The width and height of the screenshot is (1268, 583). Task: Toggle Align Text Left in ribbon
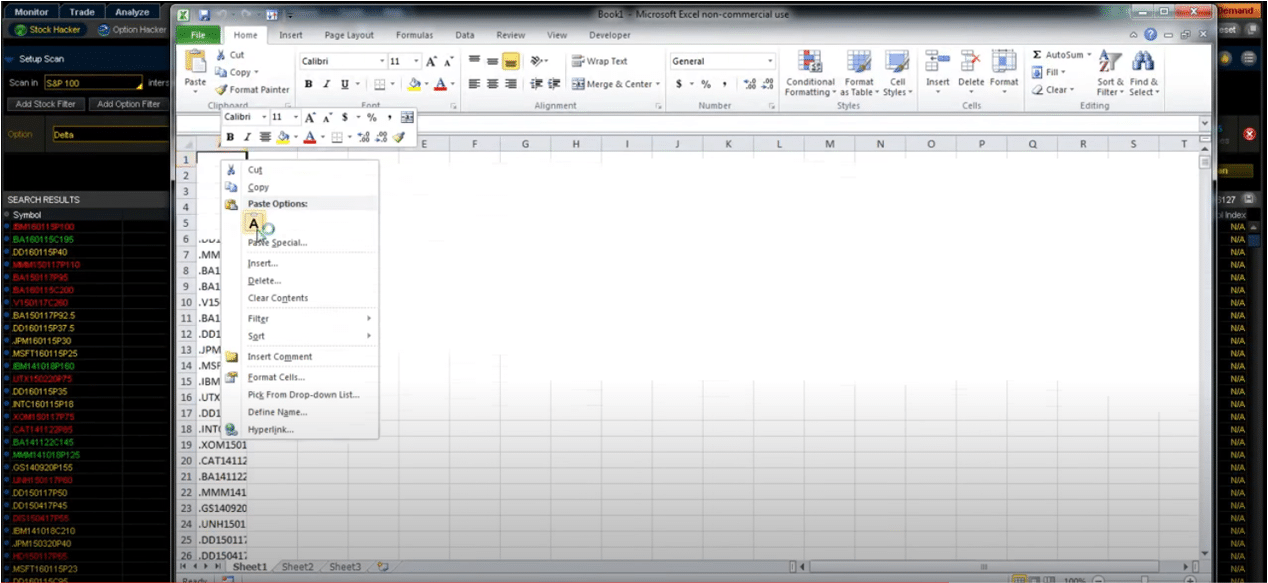coord(475,84)
